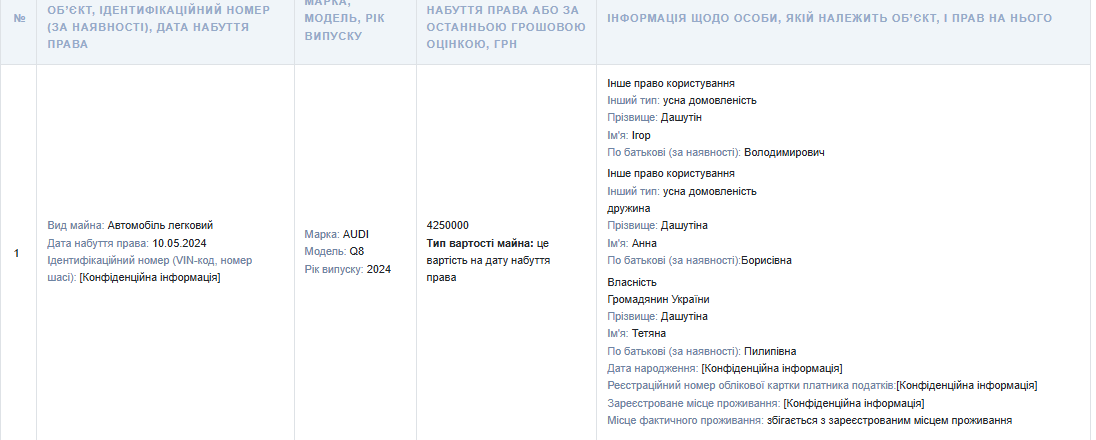This screenshot has width=1096, height=440.
Task: Select the first name Тетяна
Action: coord(649,333)
